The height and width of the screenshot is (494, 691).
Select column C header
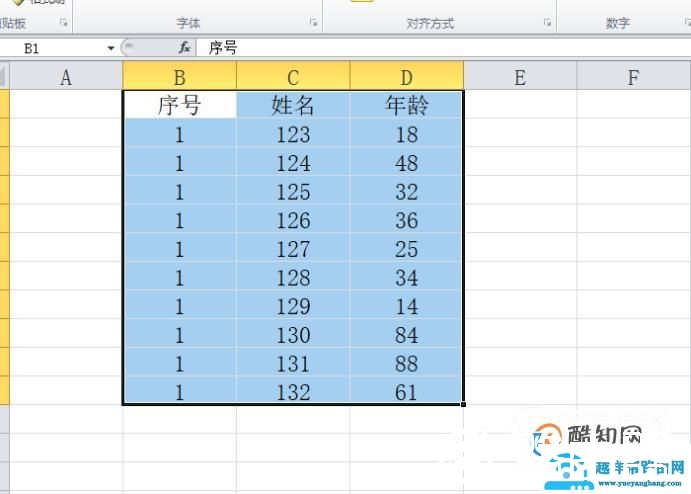click(x=293, y=76)
